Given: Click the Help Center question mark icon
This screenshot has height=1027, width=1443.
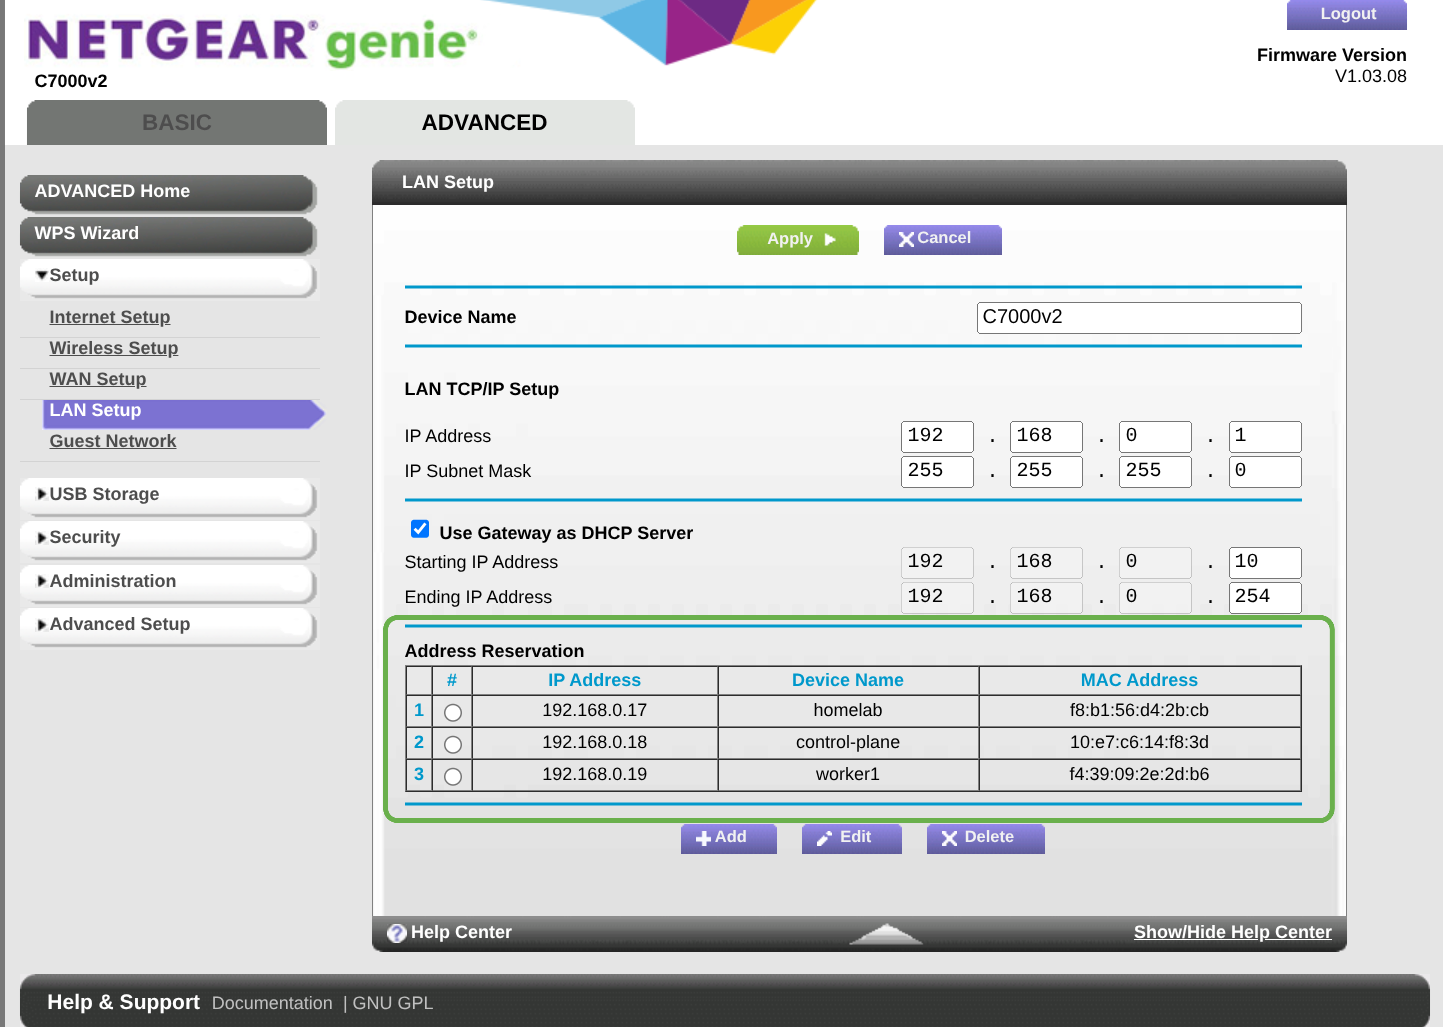Looking at the screenshot, I should coord(397,932).
